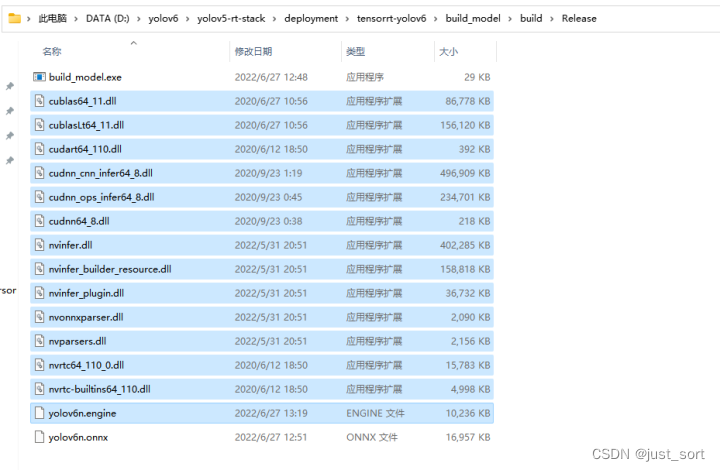Screen dimensions: 720x471
Task: Click the cudnn_cnn_infer64_8.dll file icon
Action: (x=39, y=173)
